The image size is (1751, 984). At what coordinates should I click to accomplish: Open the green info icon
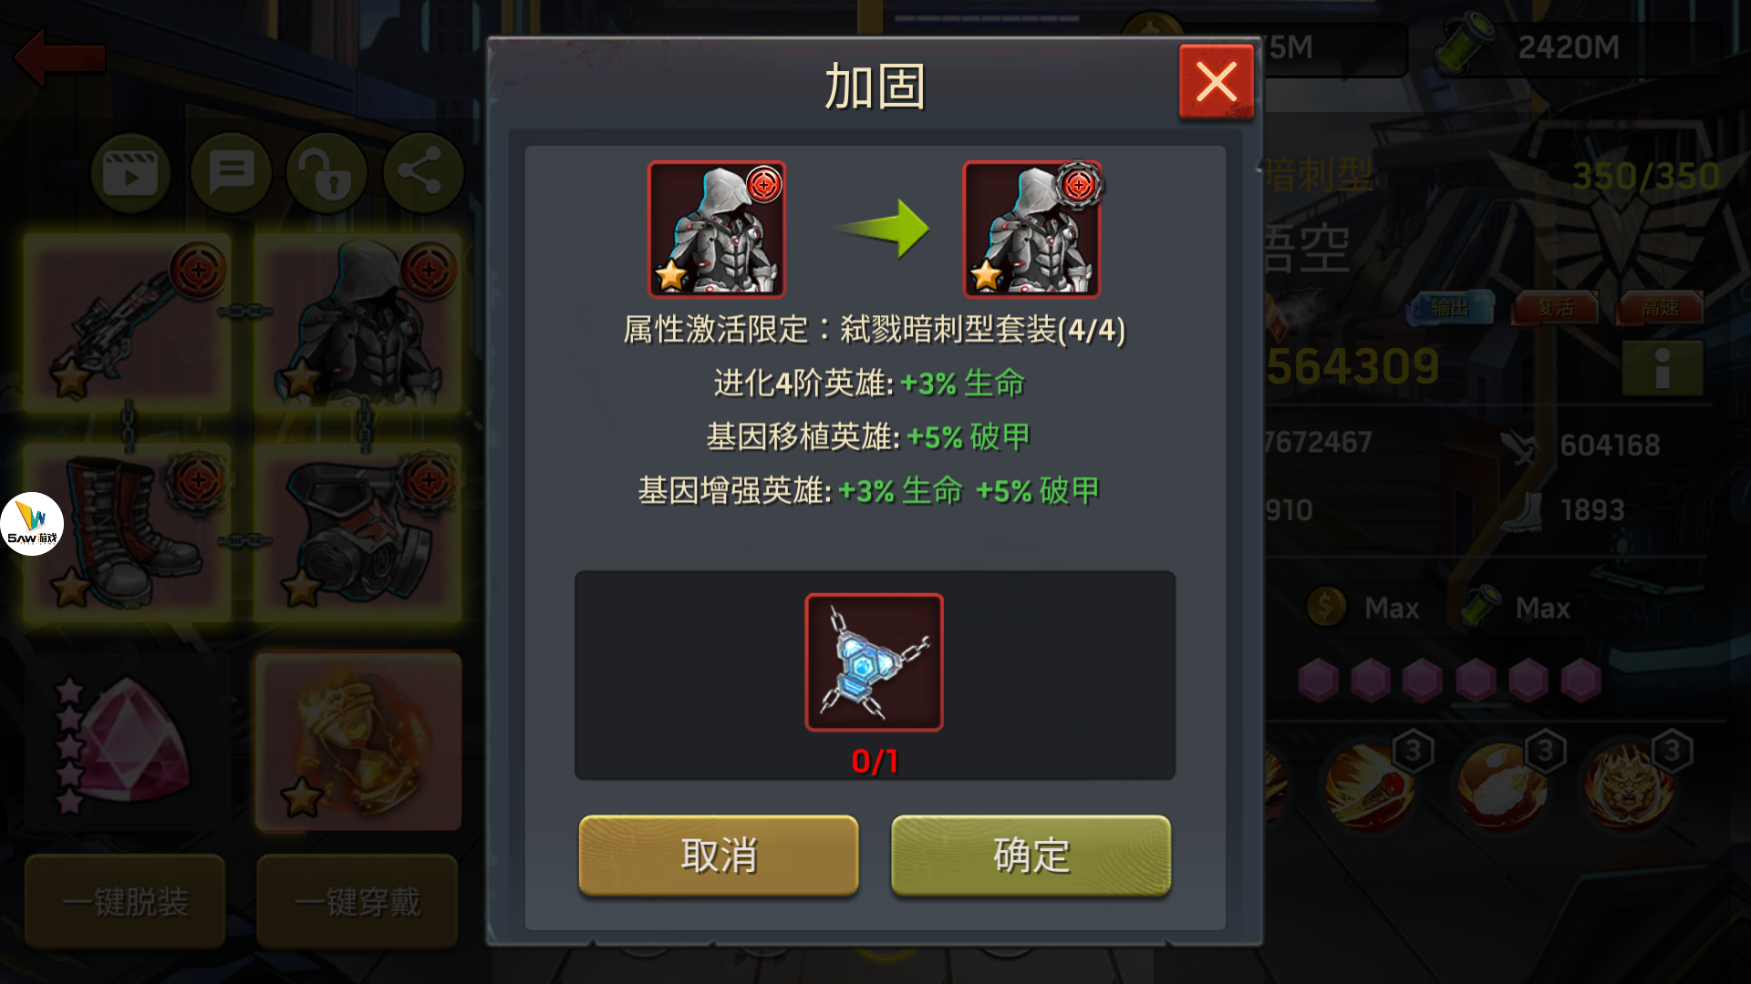pos(1662,368)
